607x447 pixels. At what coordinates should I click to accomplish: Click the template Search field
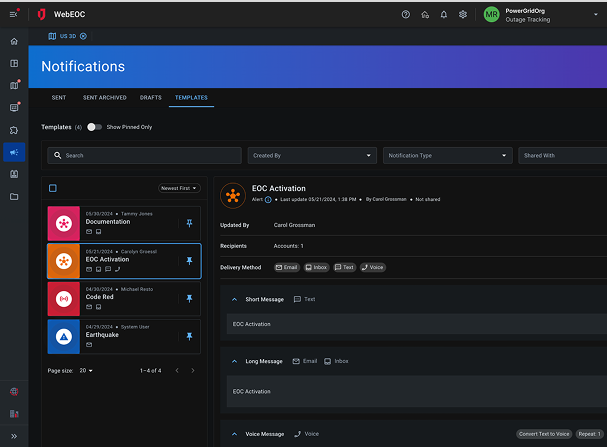145,156
